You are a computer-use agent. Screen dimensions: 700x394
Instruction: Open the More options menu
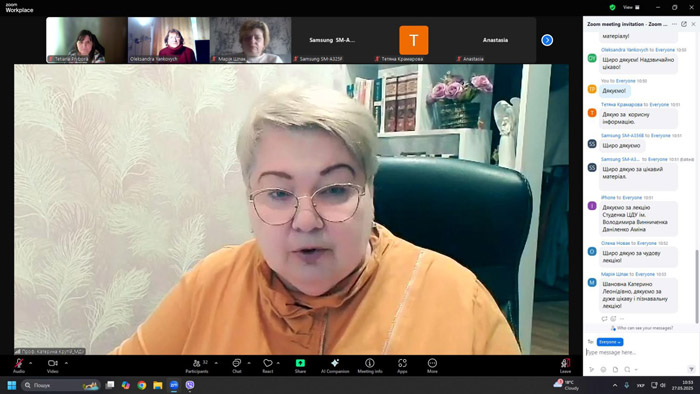432,365
